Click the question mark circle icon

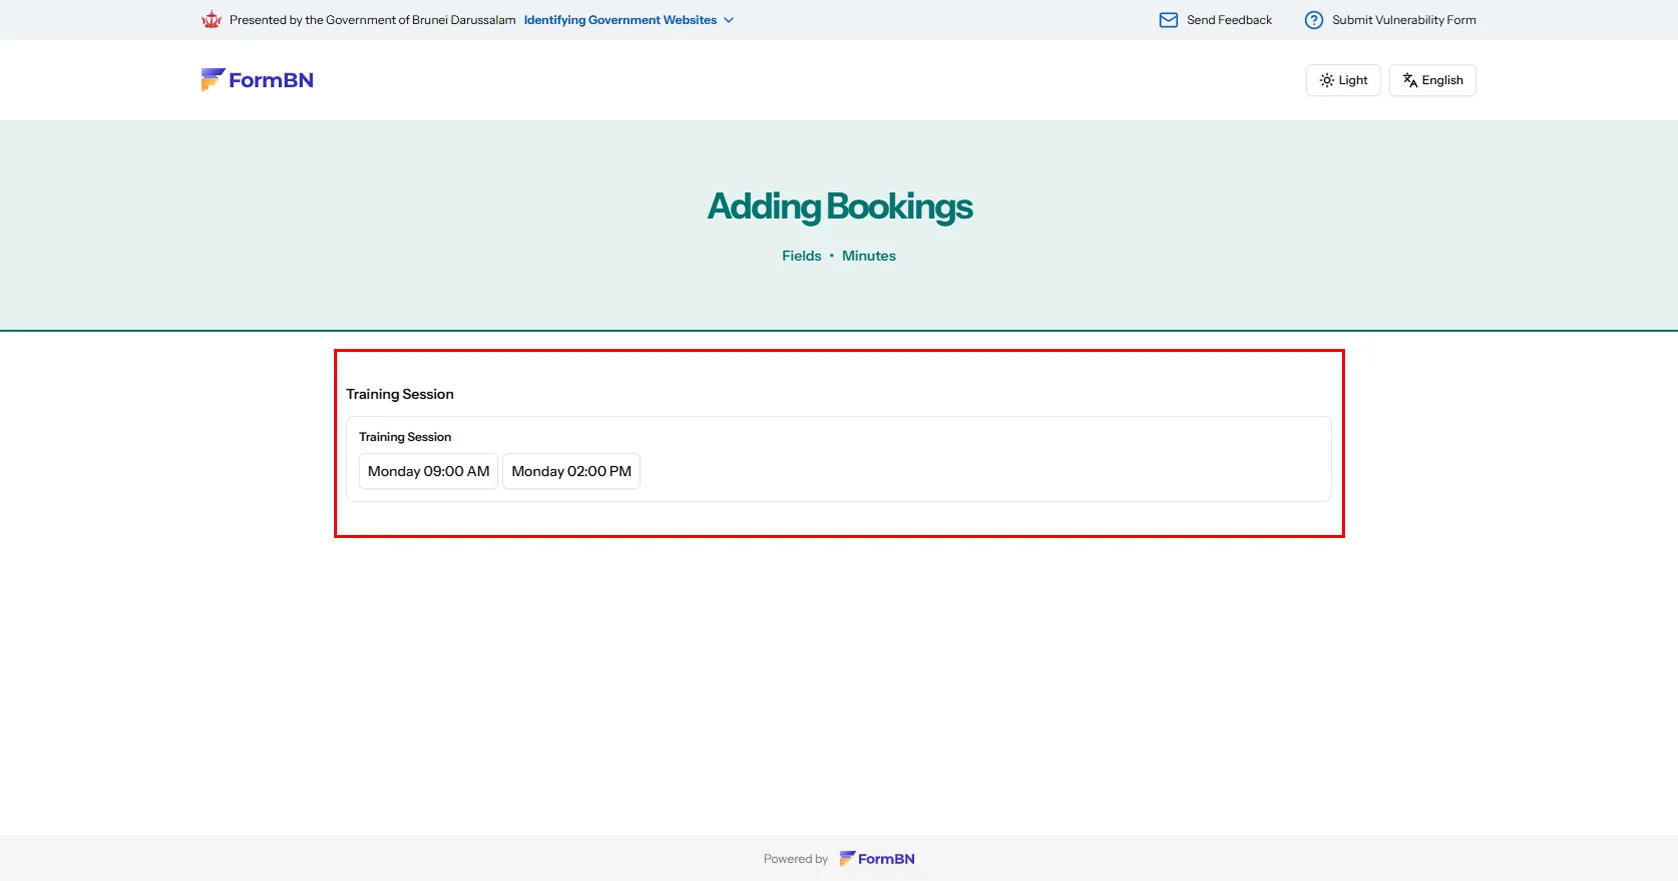1313,20
